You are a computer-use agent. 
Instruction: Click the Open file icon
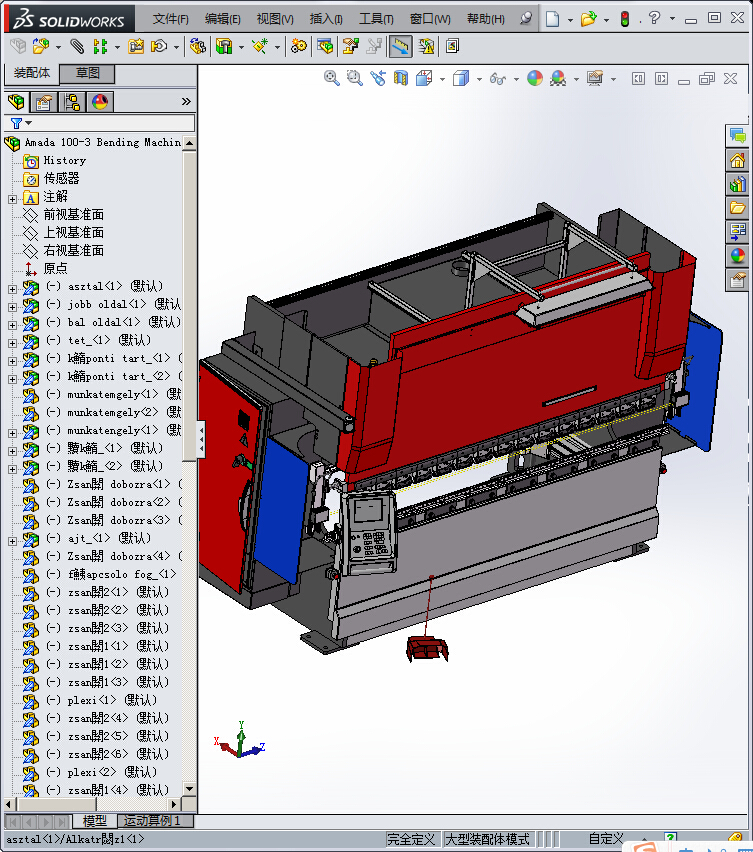point(588,20)
